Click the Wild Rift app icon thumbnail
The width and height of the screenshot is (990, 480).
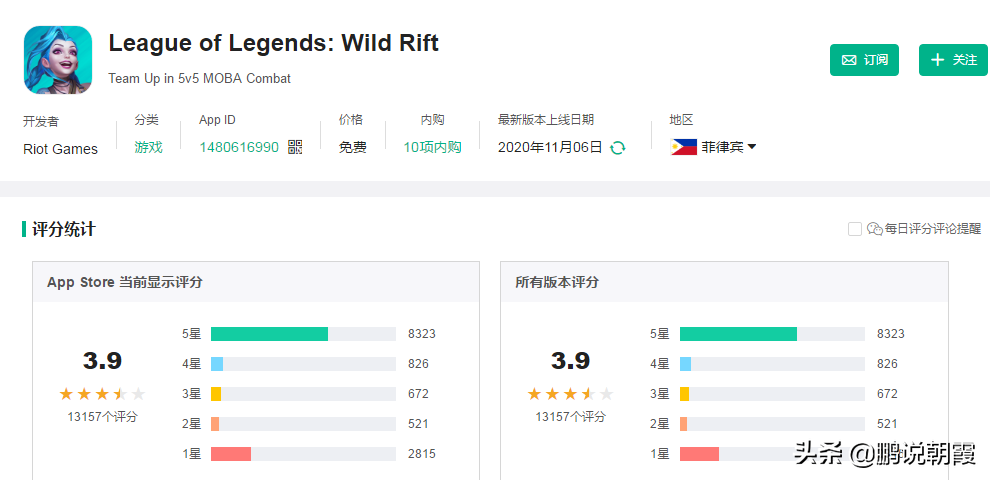tap(57, 60)
